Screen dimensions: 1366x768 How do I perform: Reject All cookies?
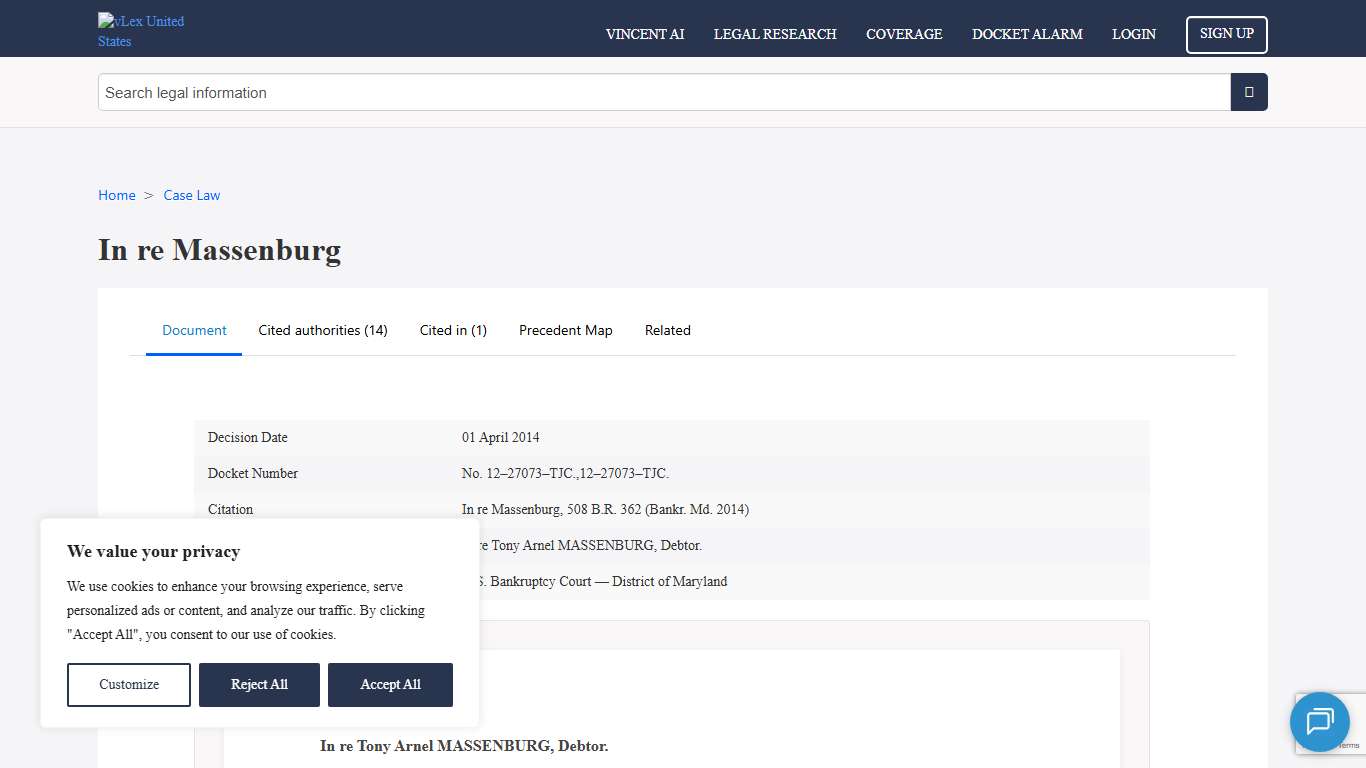pyautogui.click(x=259, y=684)
